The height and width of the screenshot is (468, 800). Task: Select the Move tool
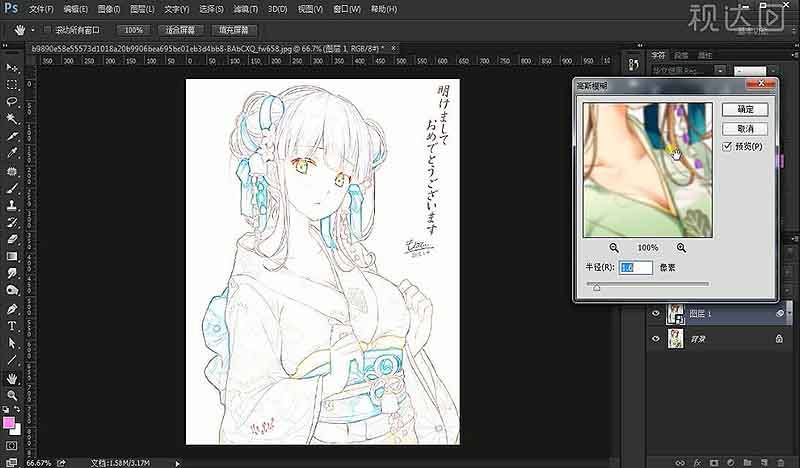(12, 67)
